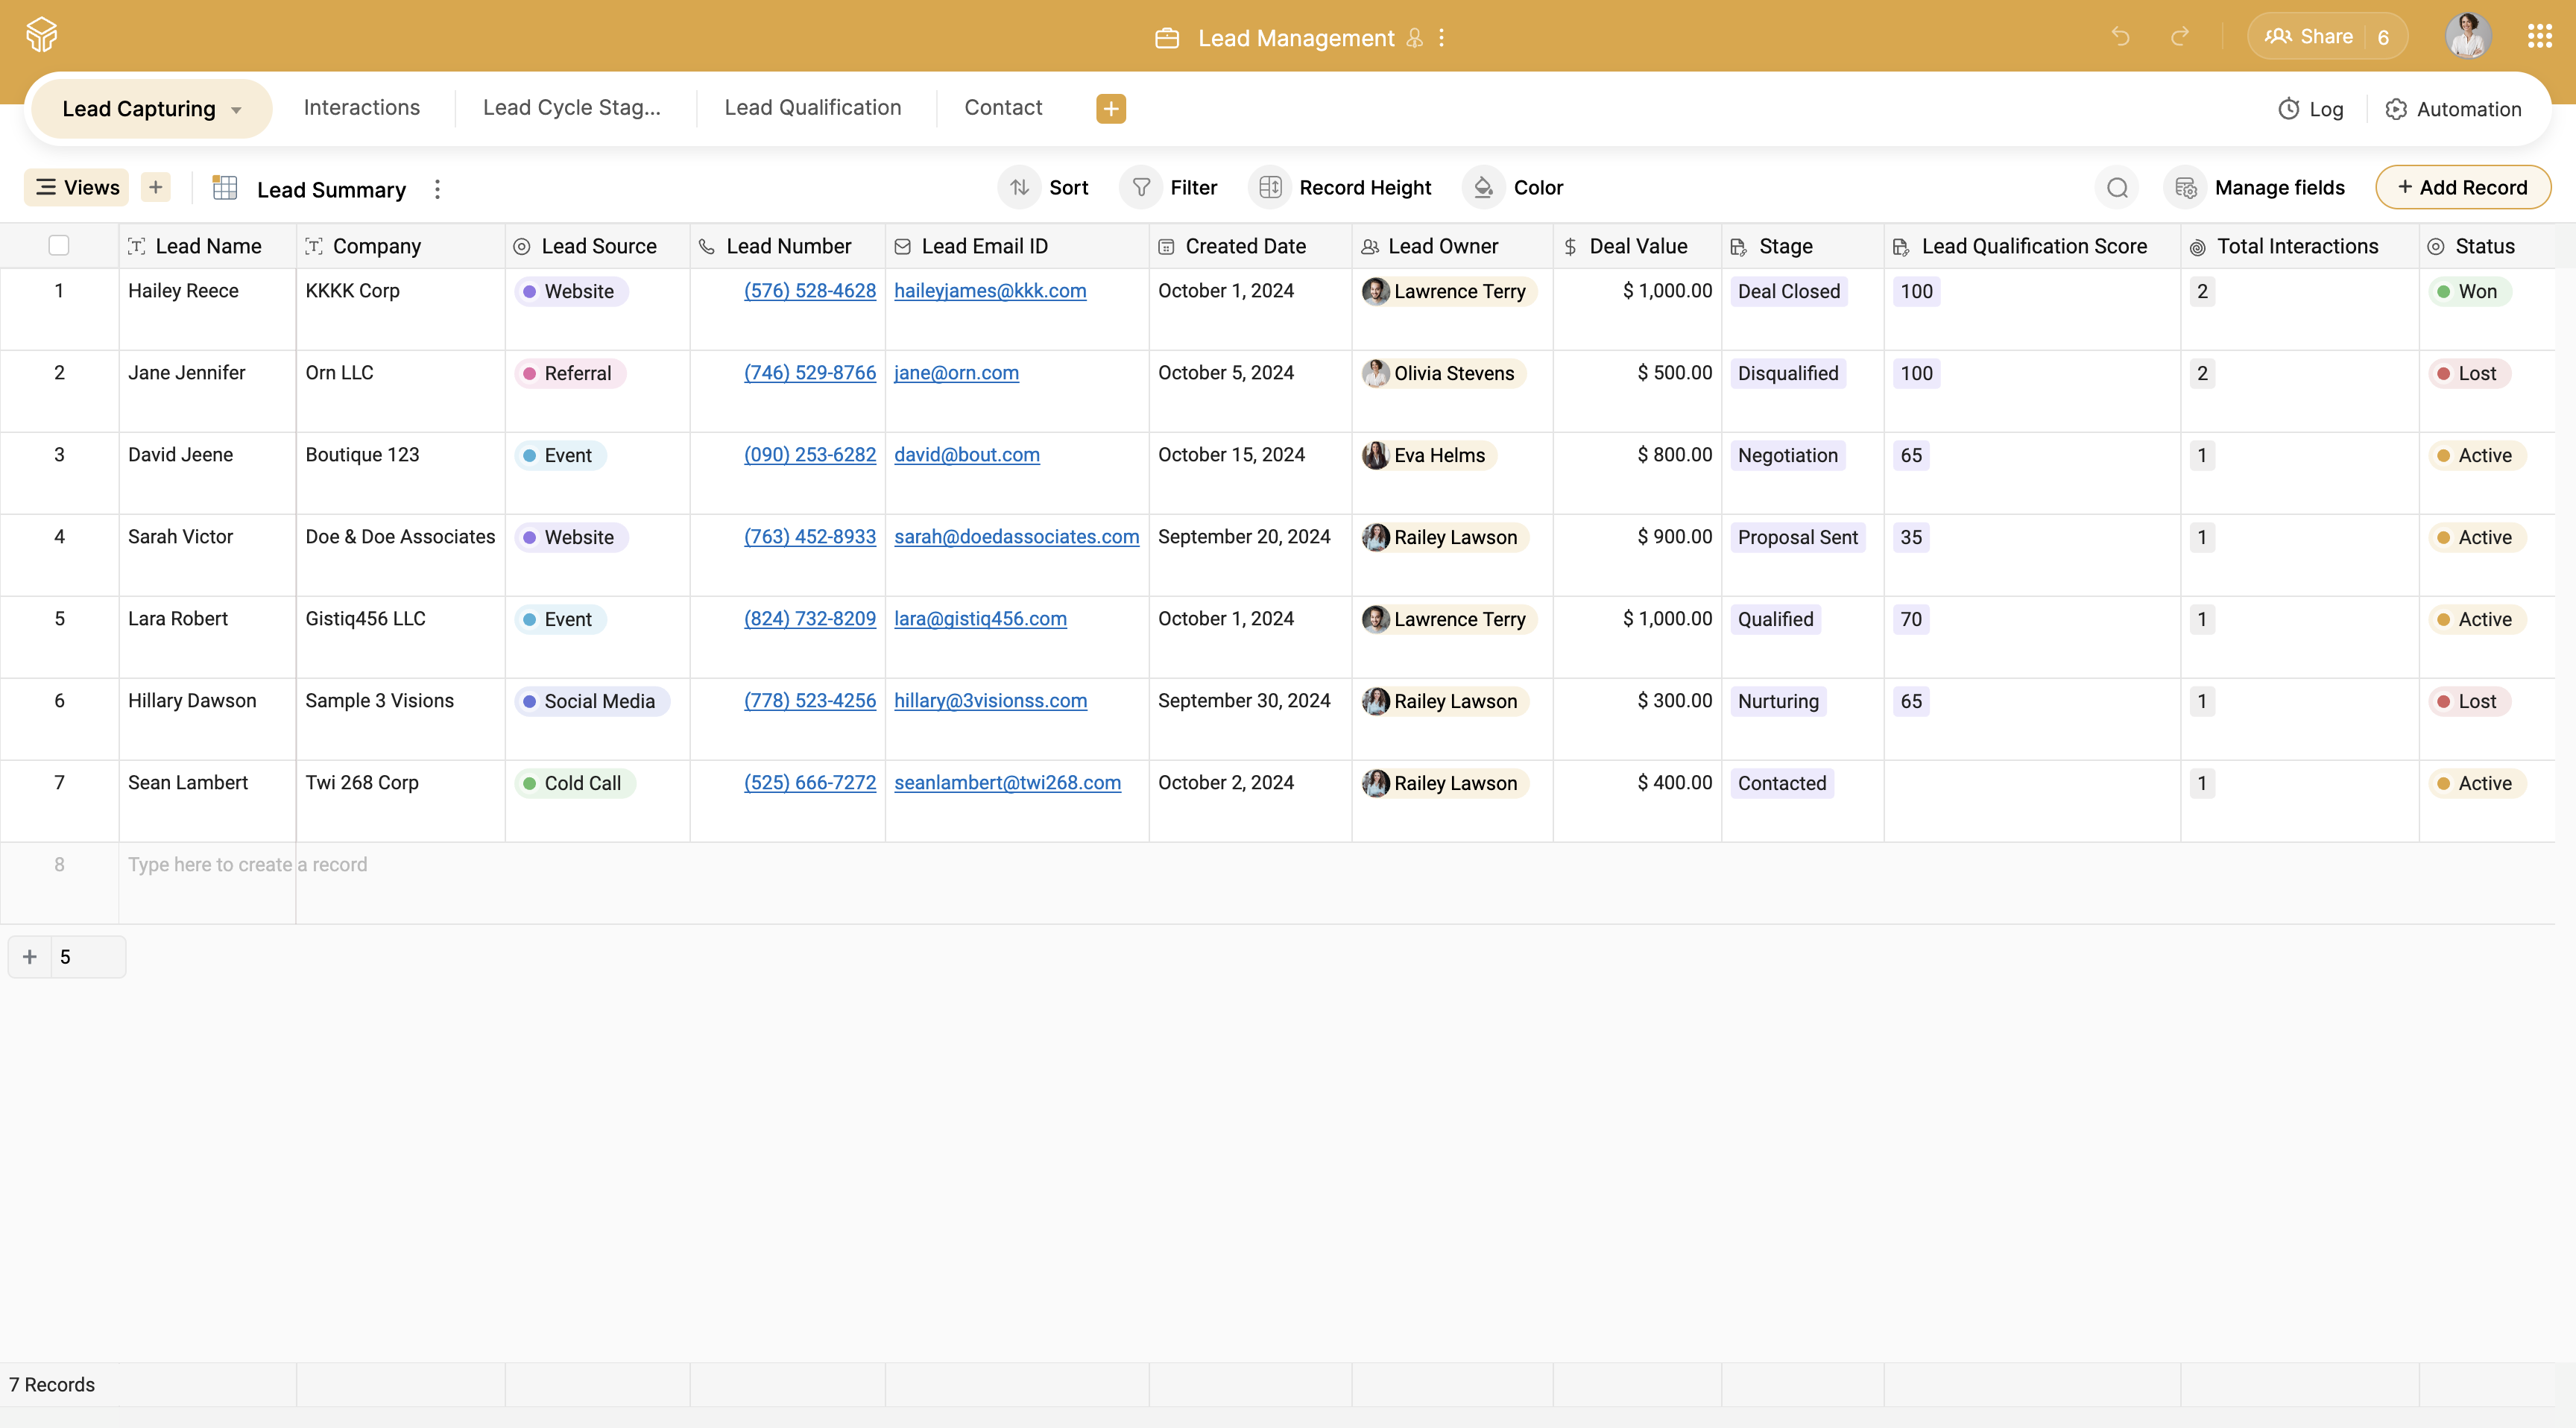Click the Manage fields icon
Image resolution: width=2576 pixels, height=1428 pixels.
pos(2185,188)
